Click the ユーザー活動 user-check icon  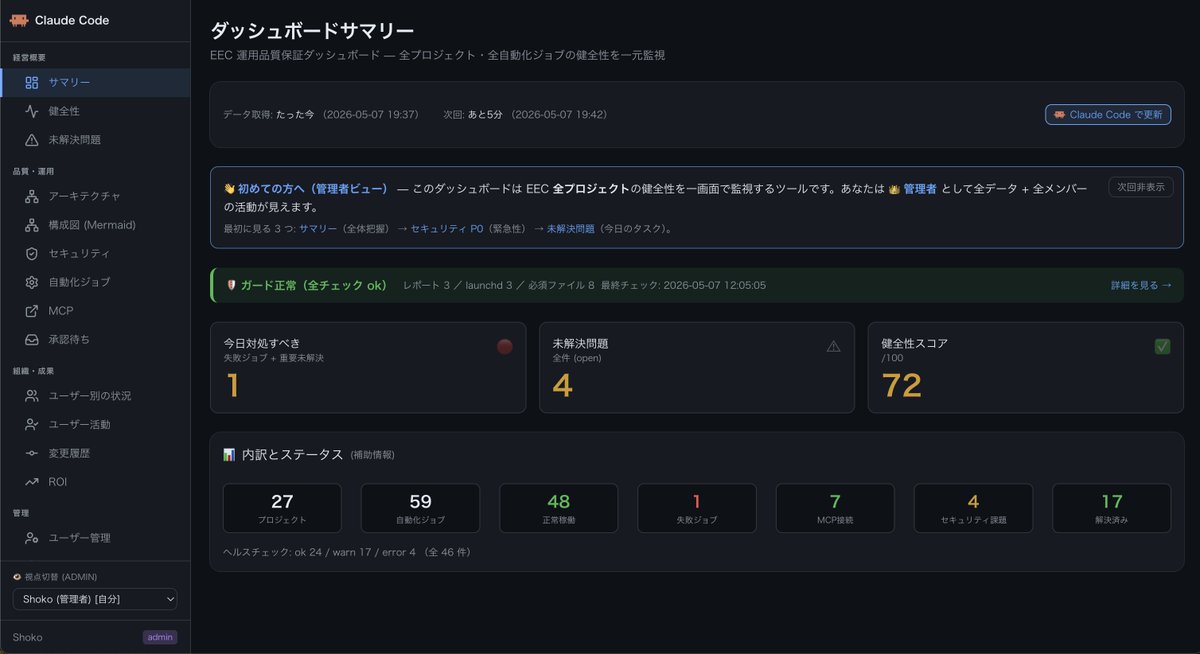click(x=32, y=425)
